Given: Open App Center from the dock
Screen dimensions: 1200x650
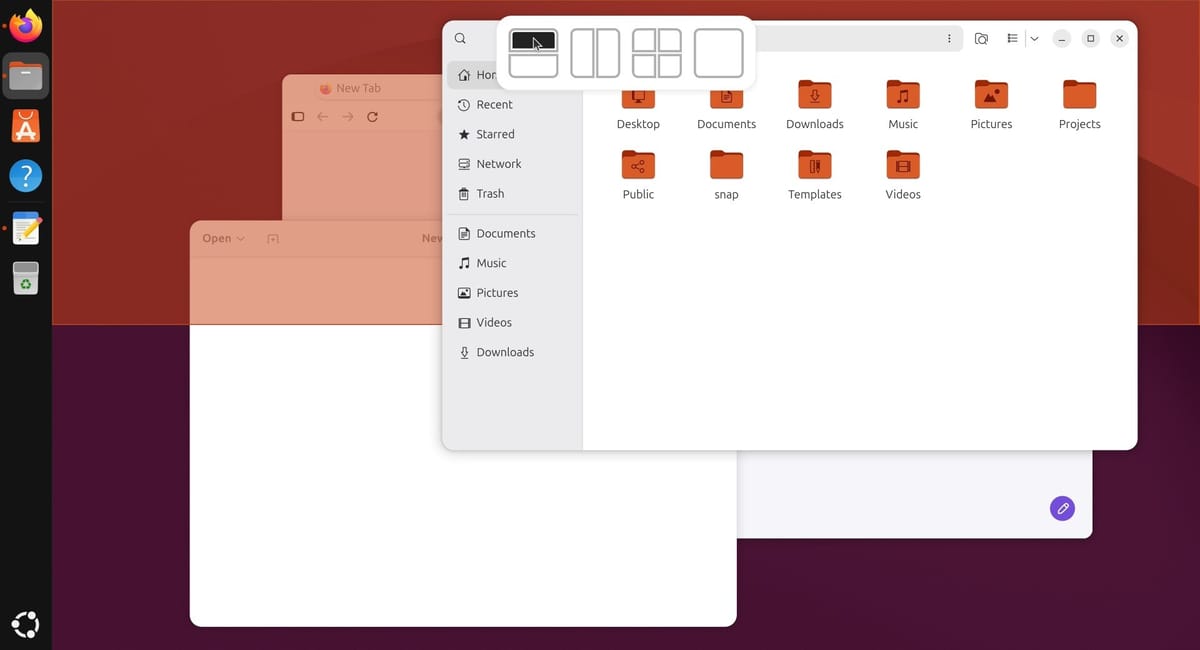Looking at the screenshot, I should 26,126.
